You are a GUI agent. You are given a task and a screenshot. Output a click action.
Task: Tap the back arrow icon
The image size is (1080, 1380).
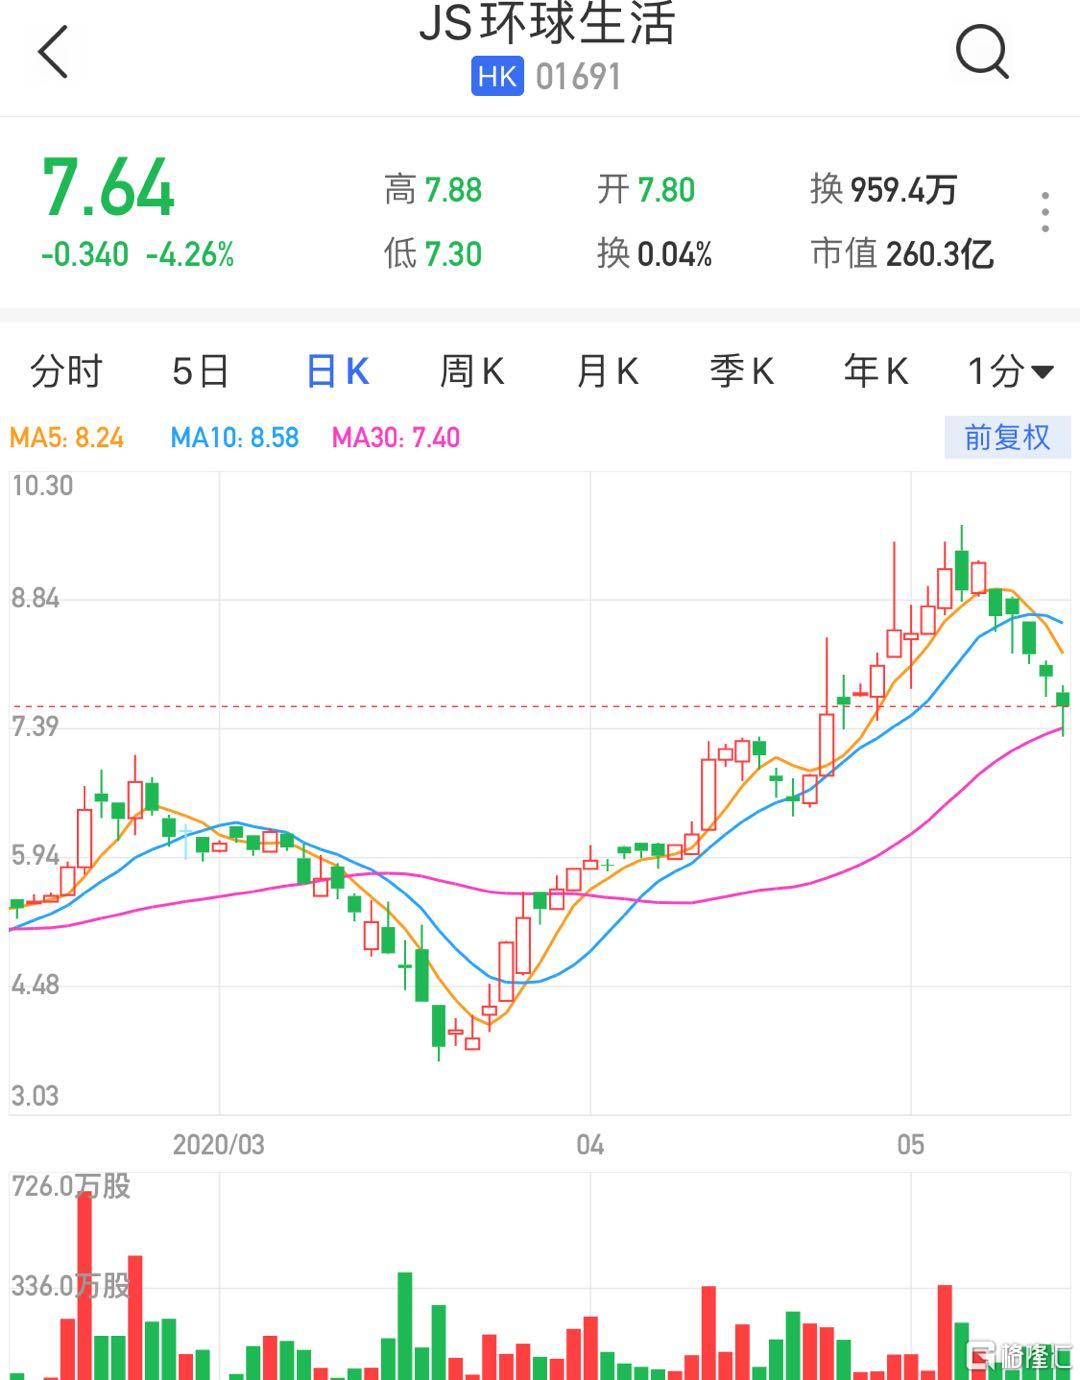click(x=53, y=52)
